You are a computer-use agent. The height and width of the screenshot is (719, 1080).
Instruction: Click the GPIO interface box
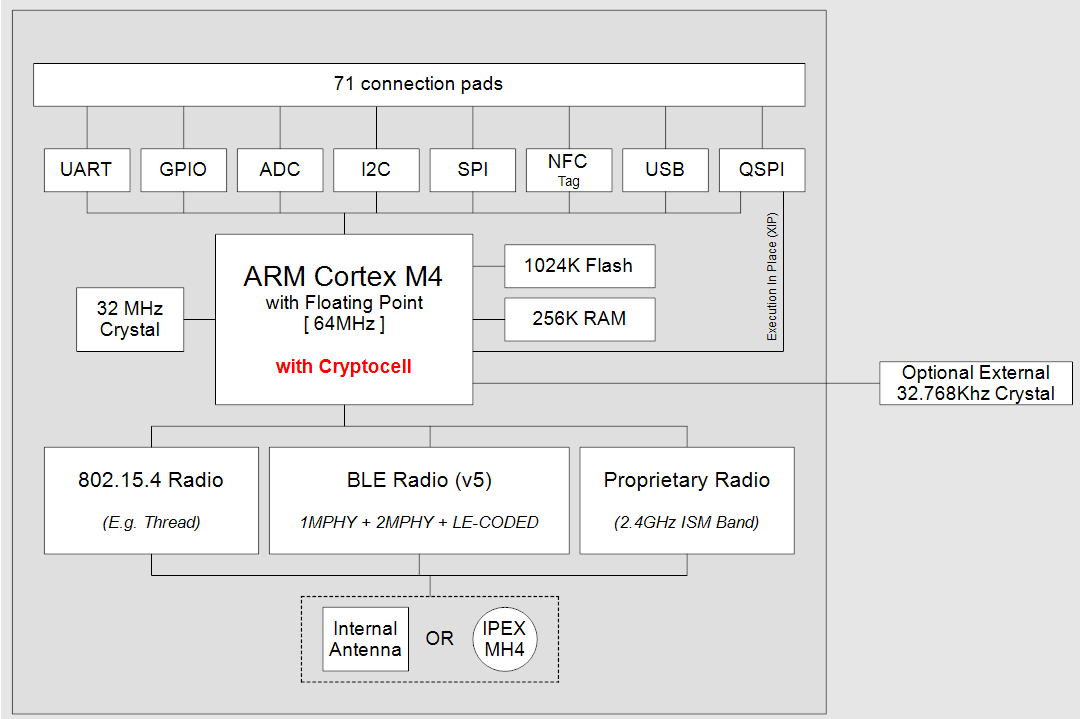point(183,170)
